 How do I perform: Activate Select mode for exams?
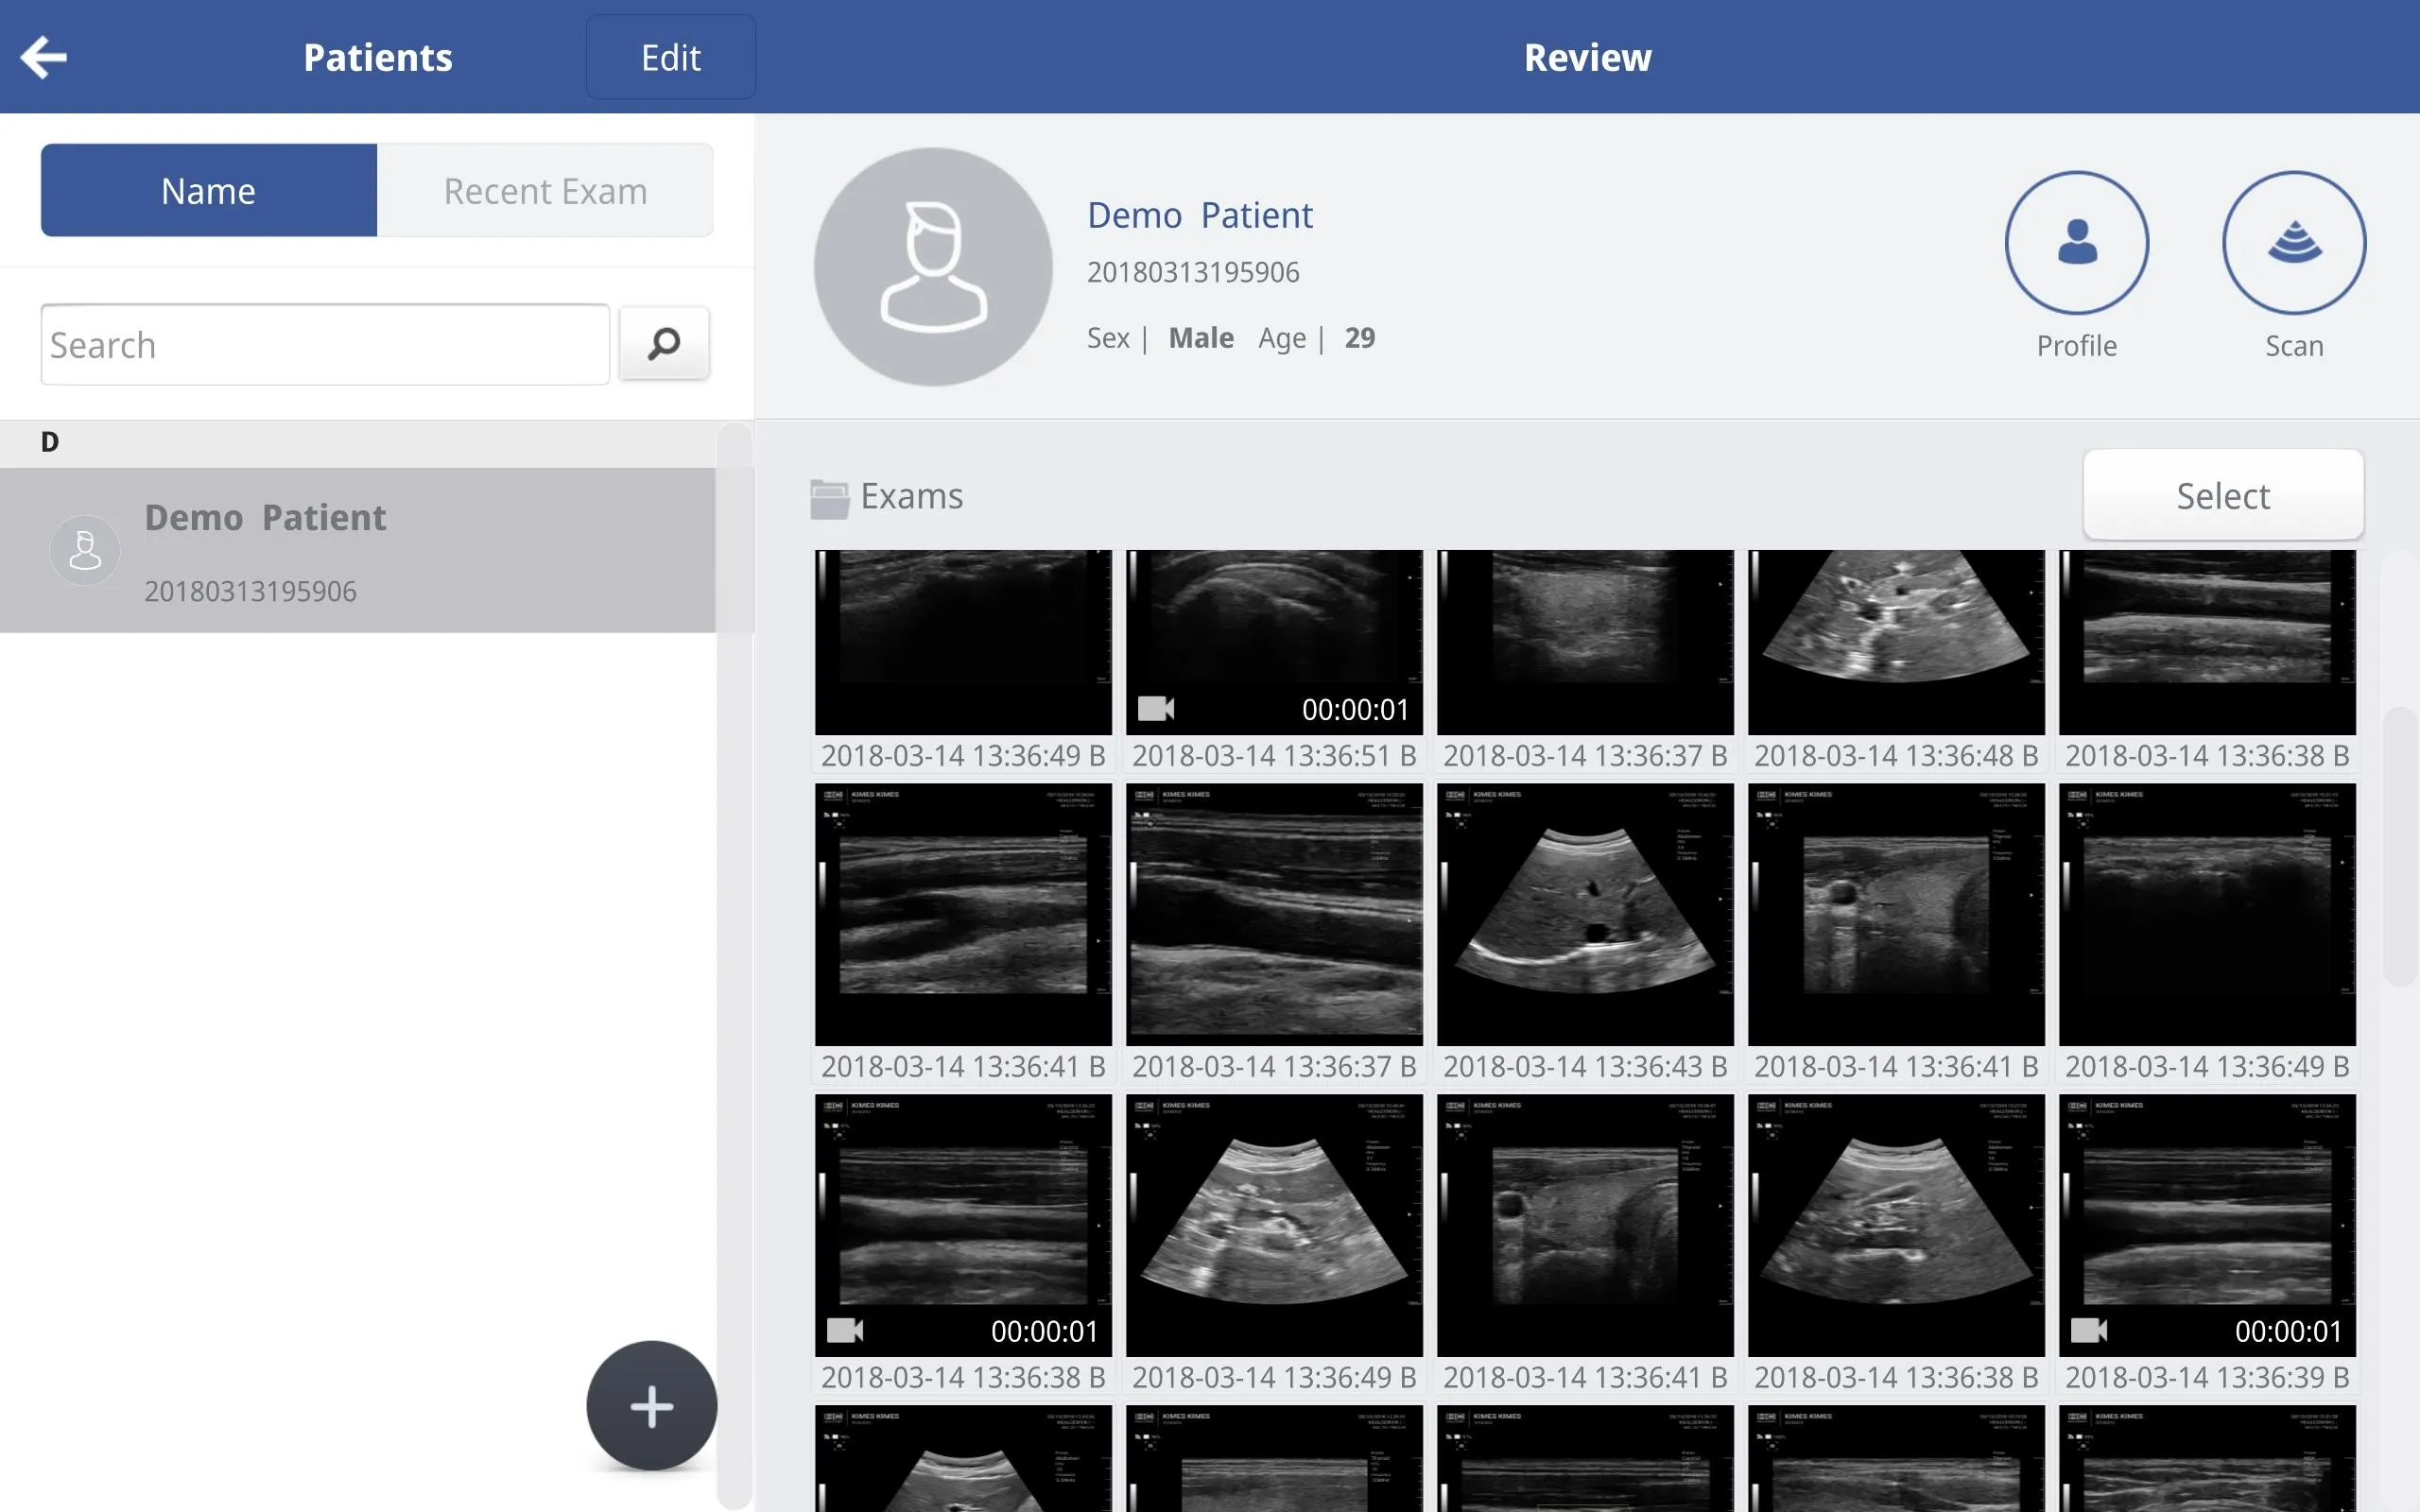pyautogui.click(x=2222, y=495)
